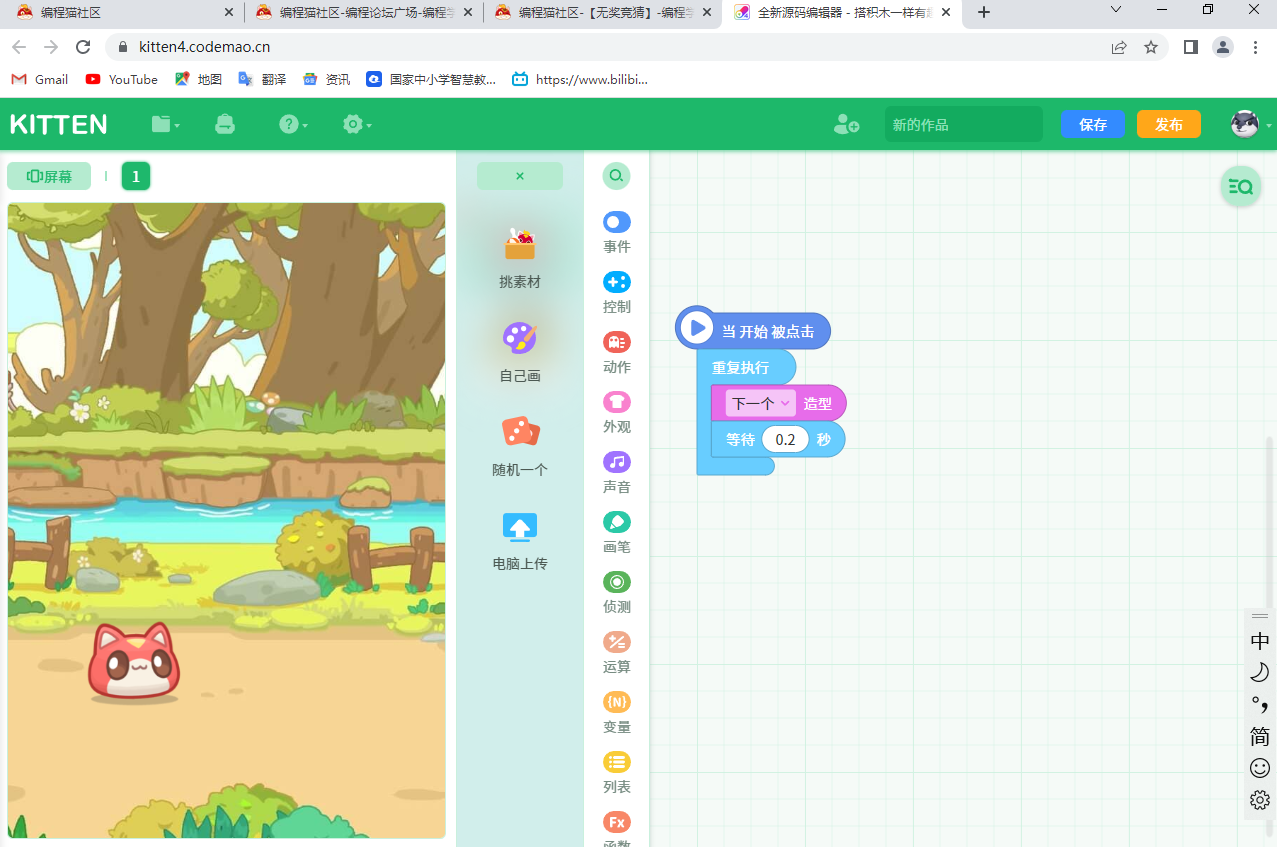Open the help question-mark menu
This screenshot has width=1280, height=847.
click(293, 124)
